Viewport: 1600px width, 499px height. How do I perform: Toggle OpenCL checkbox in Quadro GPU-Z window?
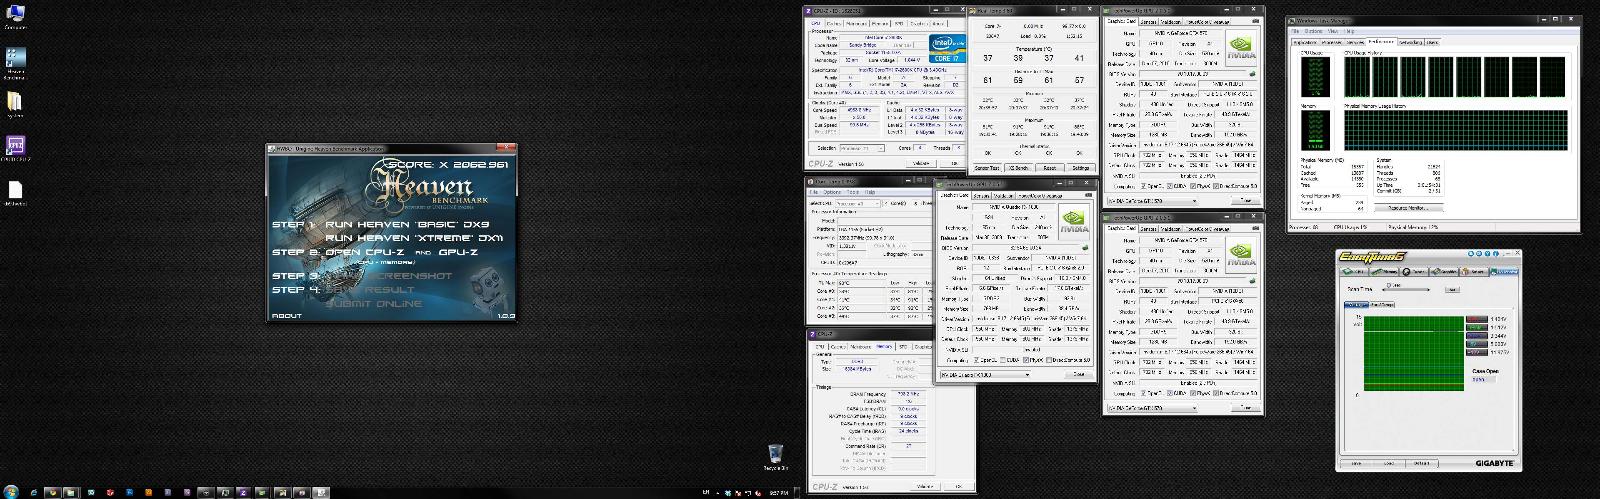975,360
